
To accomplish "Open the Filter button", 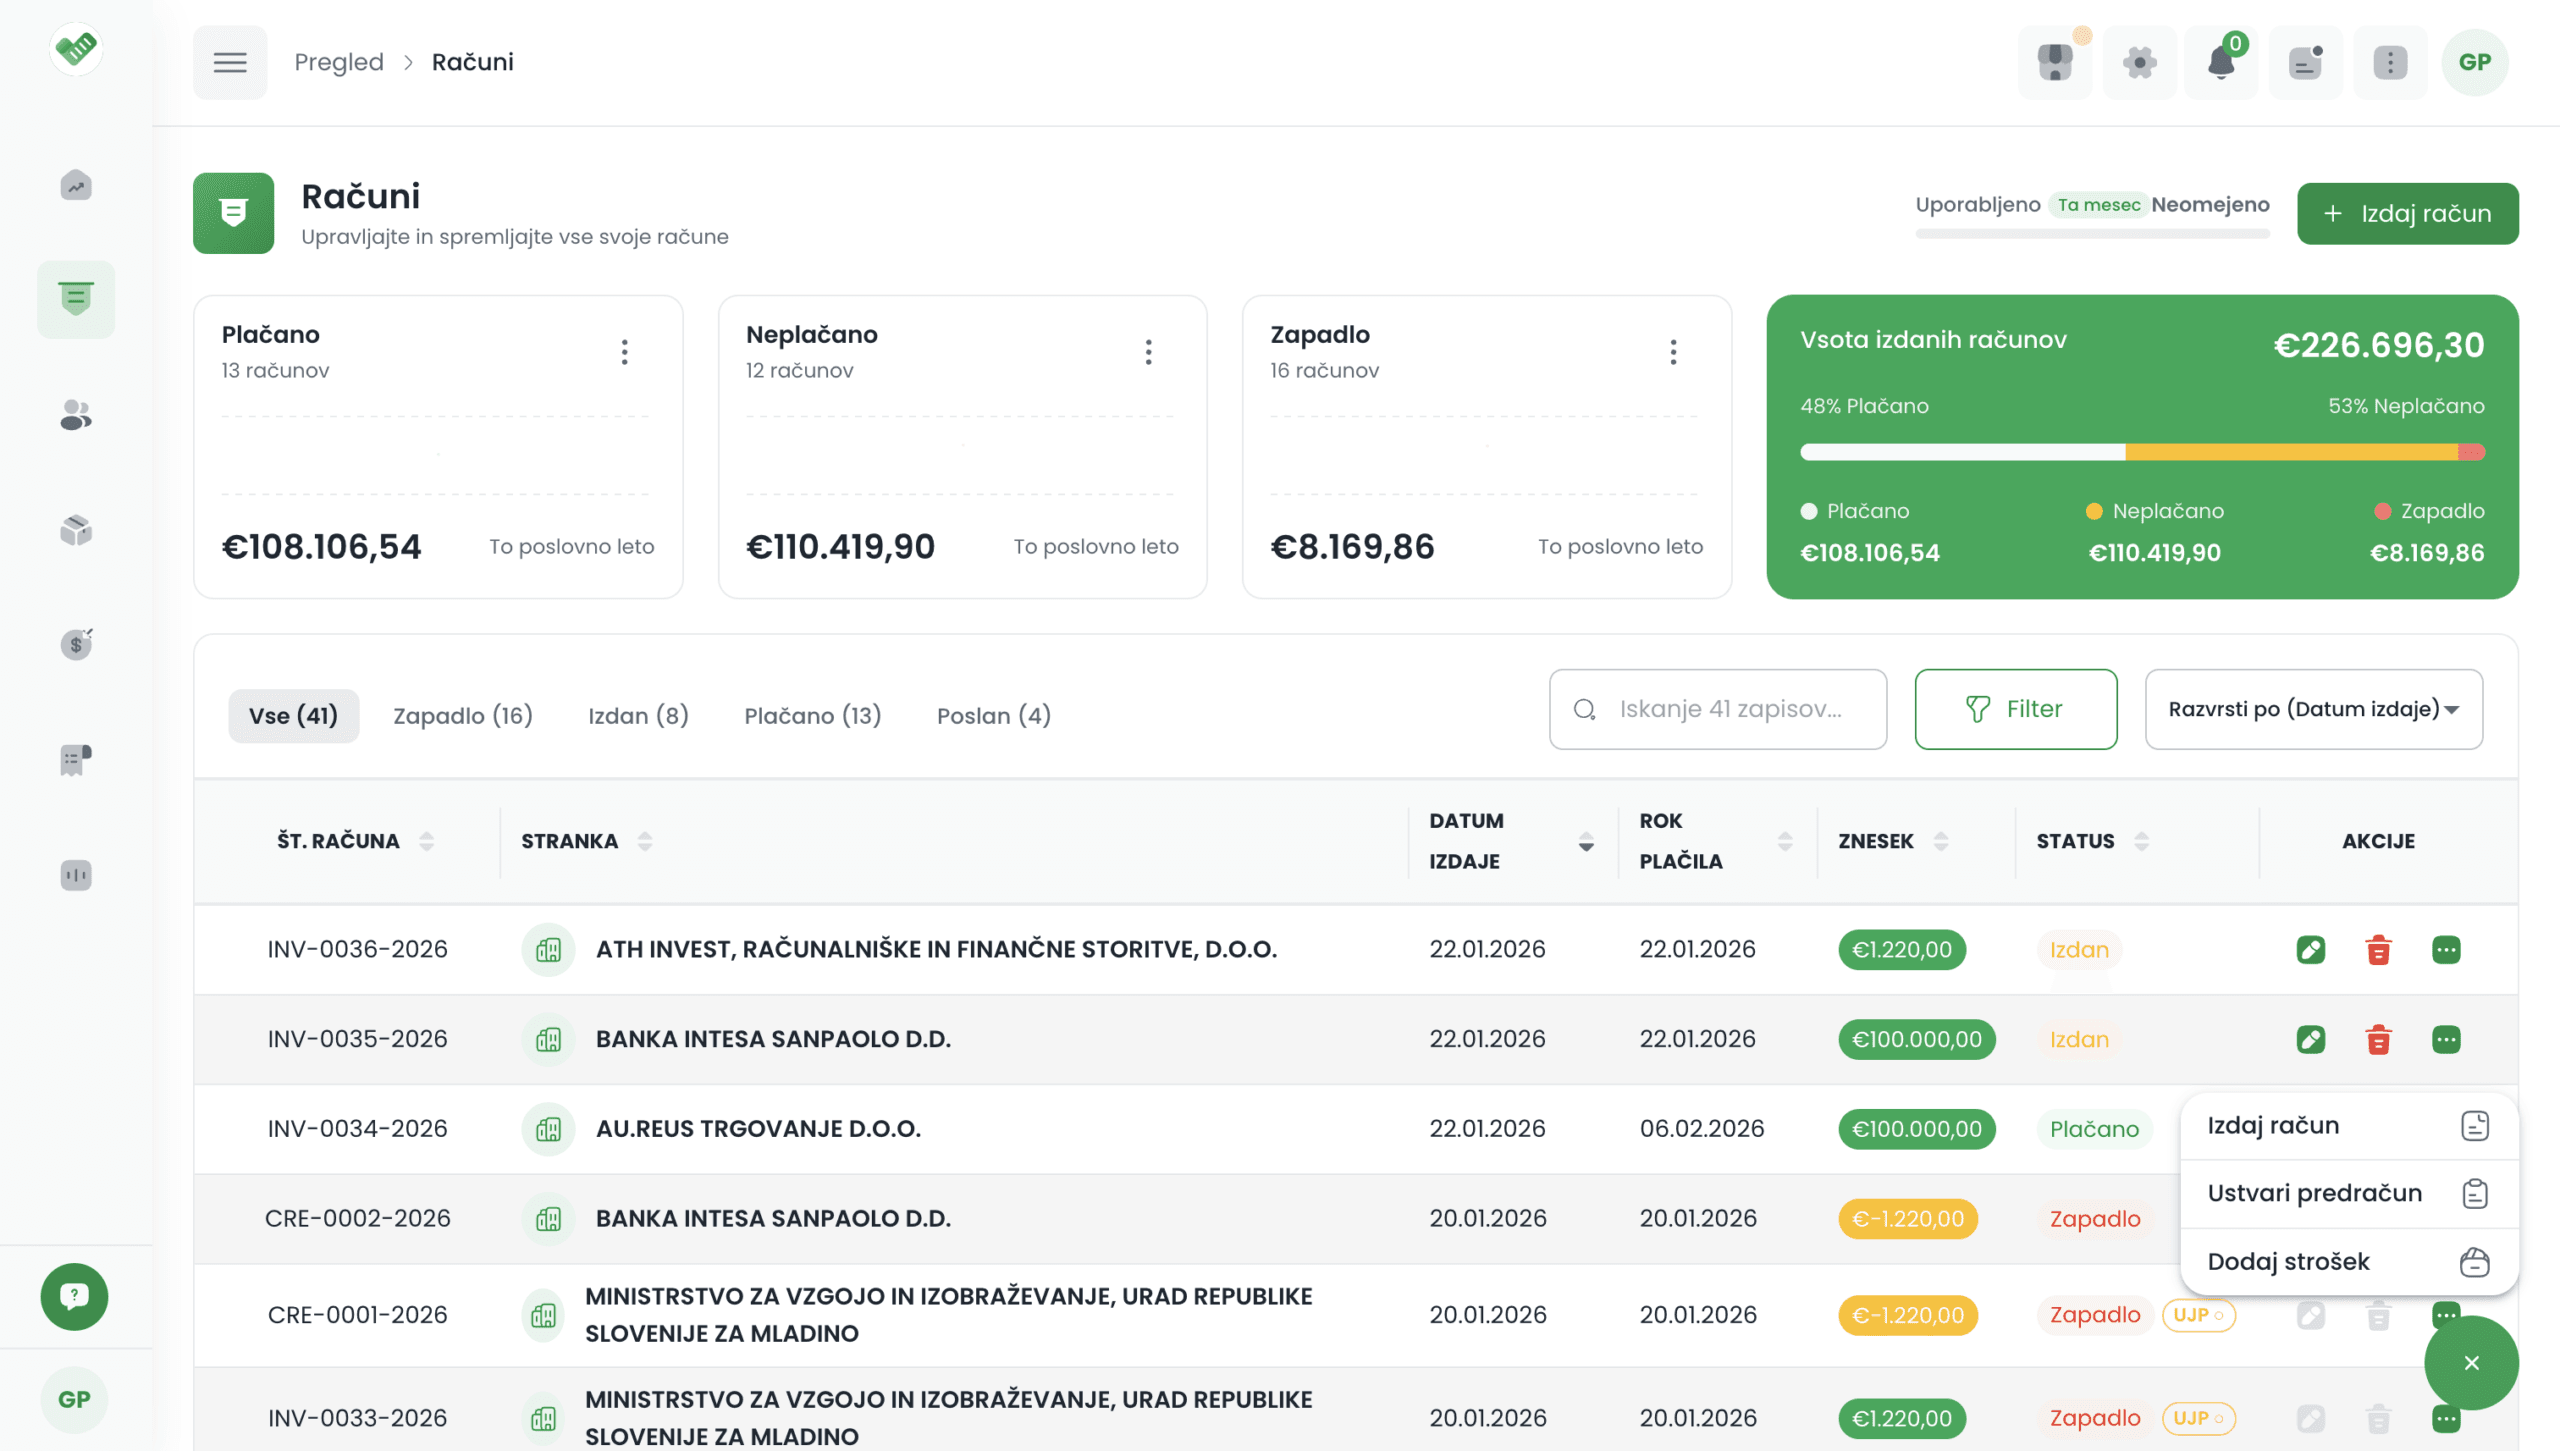I will click(2014, 709).
